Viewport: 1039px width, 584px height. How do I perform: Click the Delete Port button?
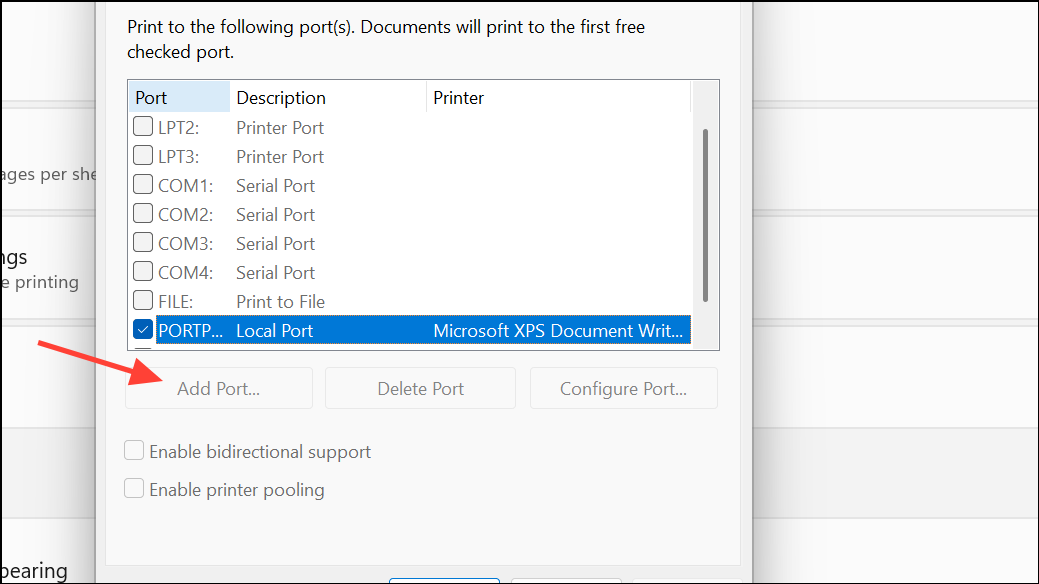[420, 389]
